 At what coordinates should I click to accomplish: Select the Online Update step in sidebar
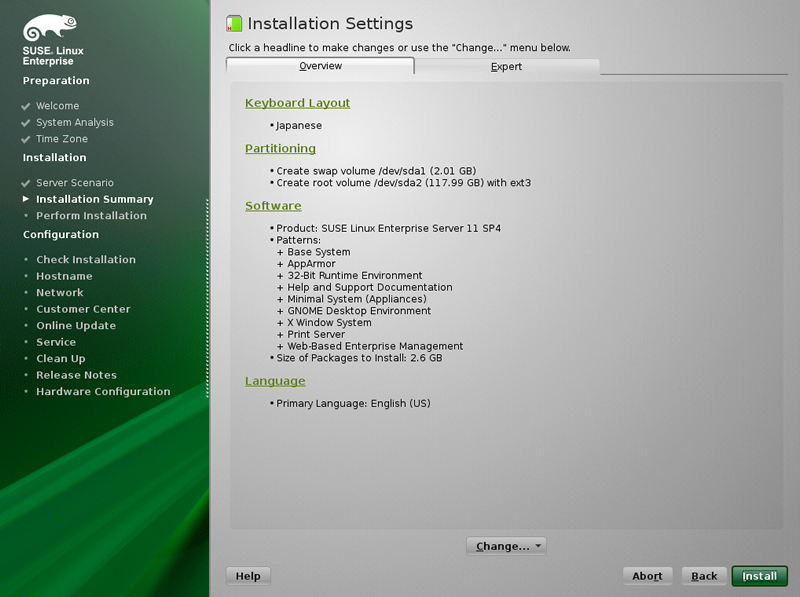pos(76,326)
